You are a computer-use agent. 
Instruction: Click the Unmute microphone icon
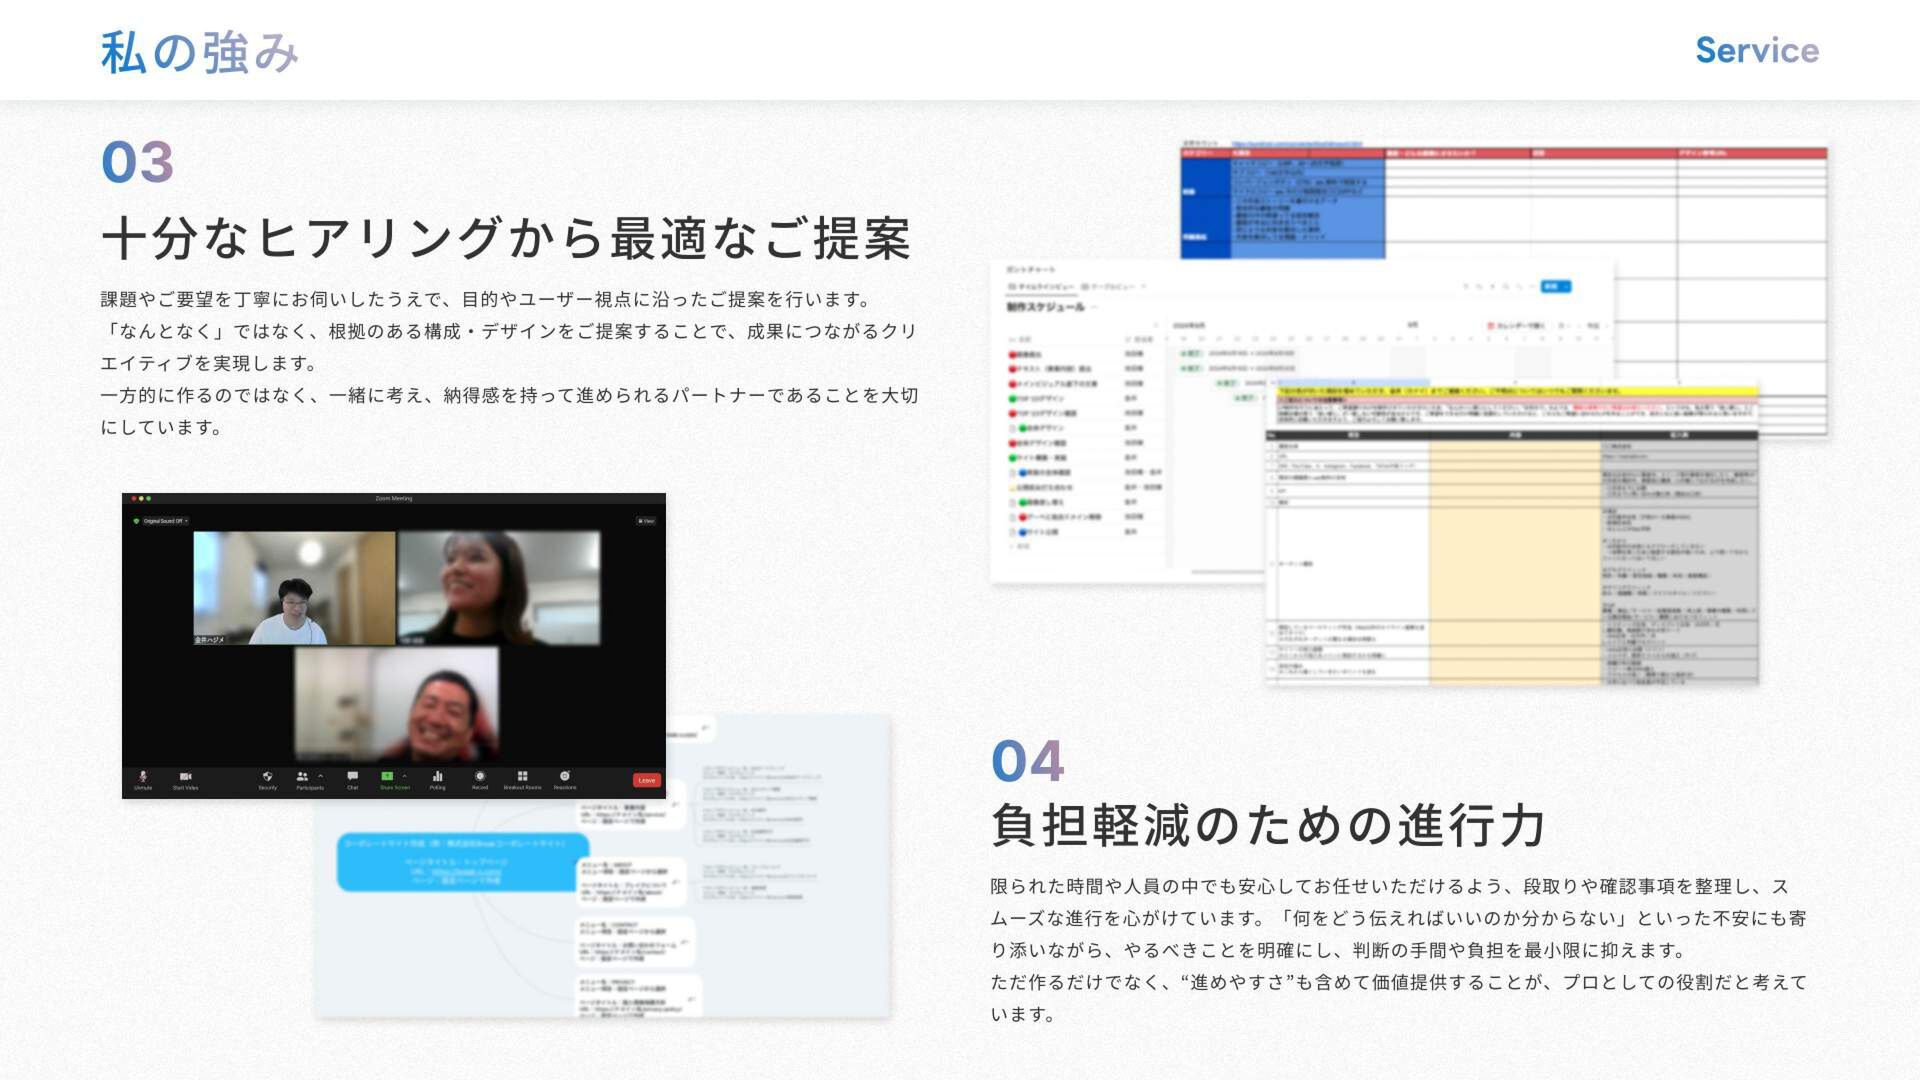coord(143,777)
